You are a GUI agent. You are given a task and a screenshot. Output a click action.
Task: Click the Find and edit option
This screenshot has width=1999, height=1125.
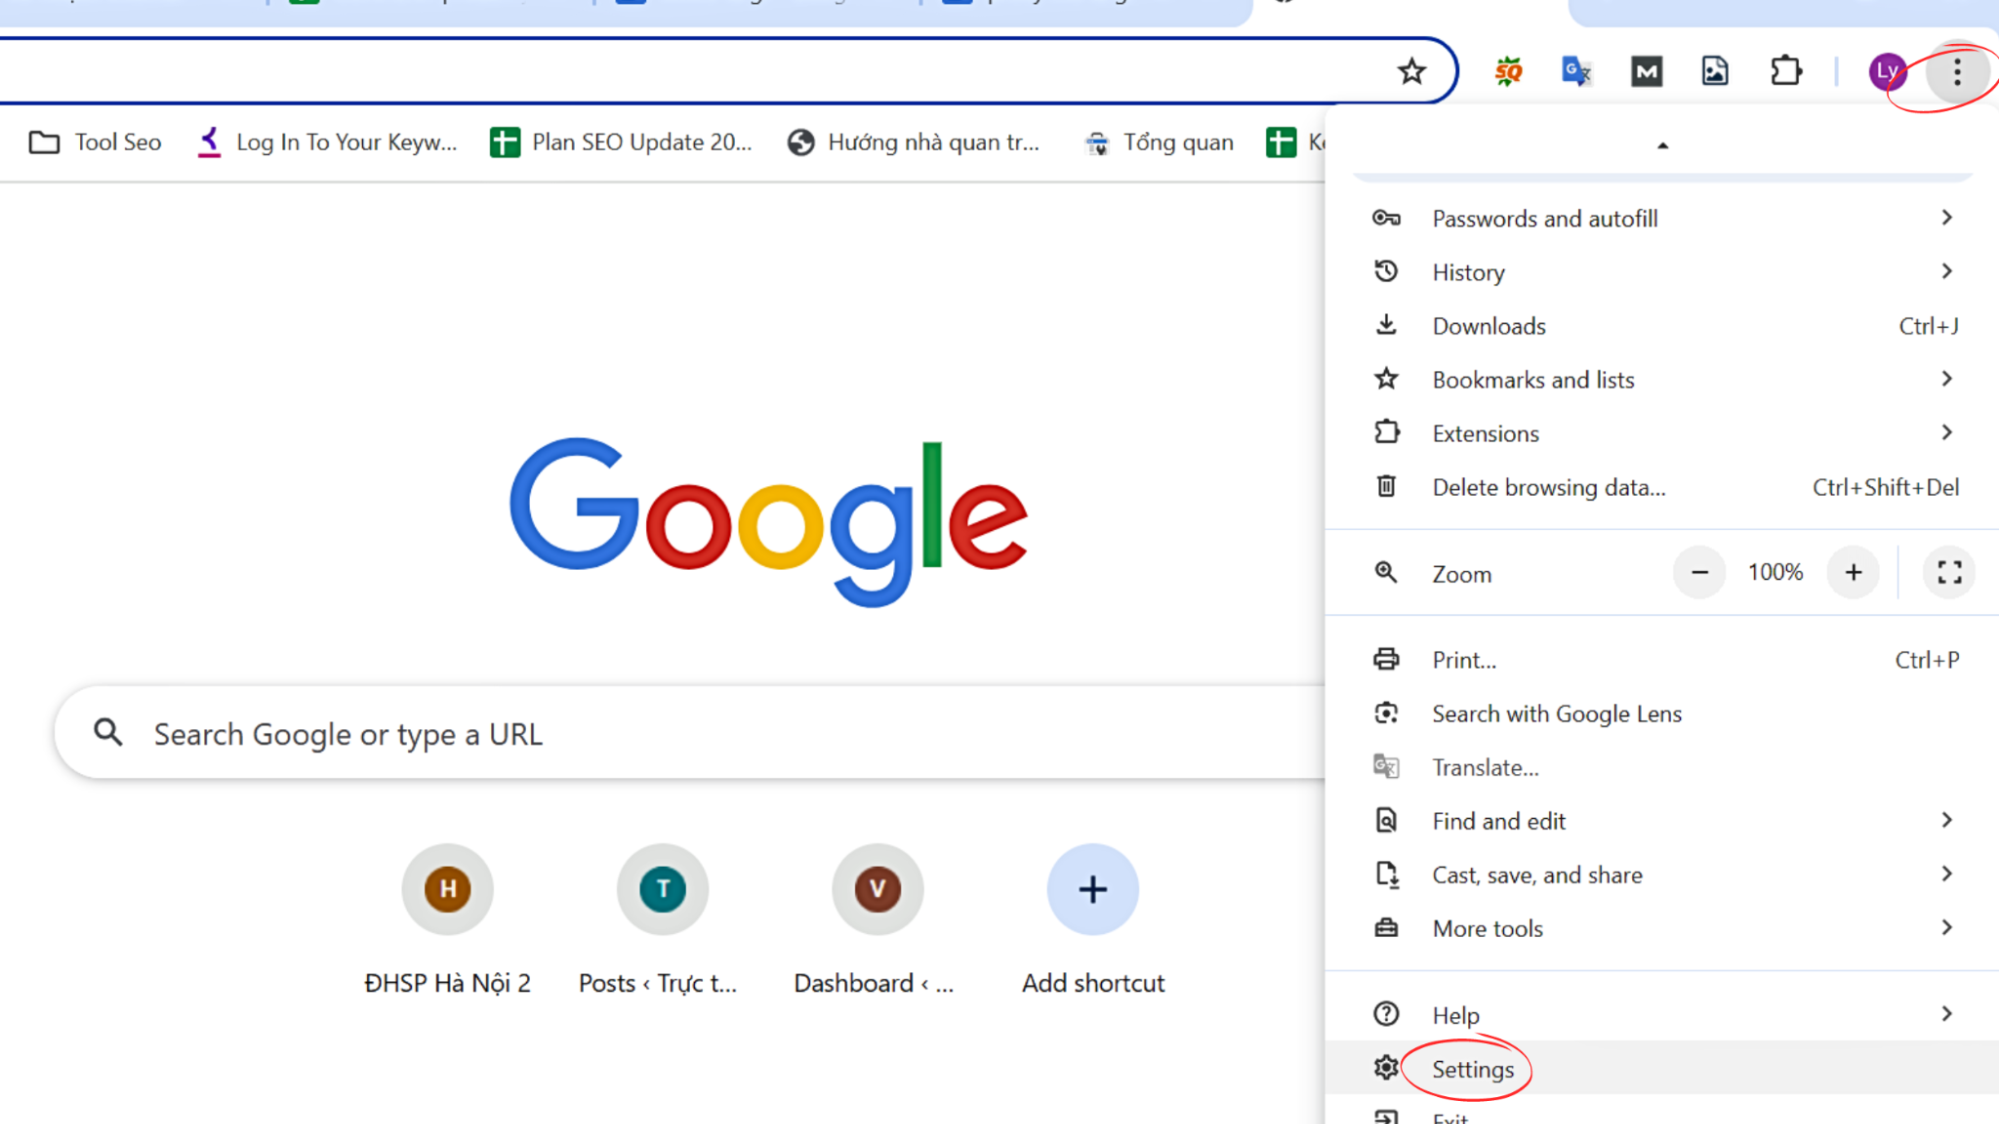click(1499, 821)
